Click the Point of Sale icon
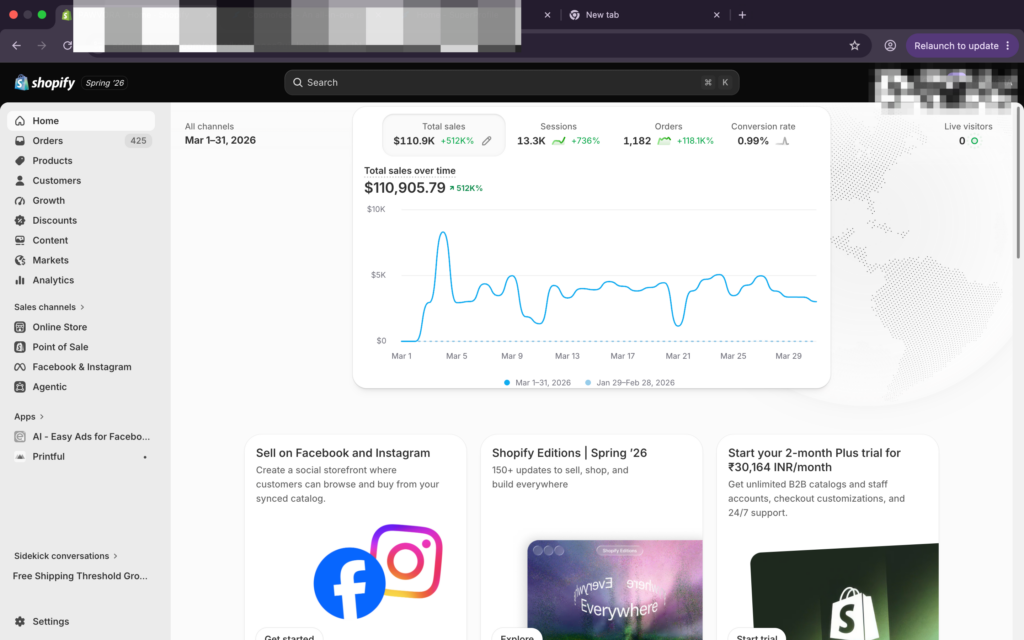 (20, 347)
